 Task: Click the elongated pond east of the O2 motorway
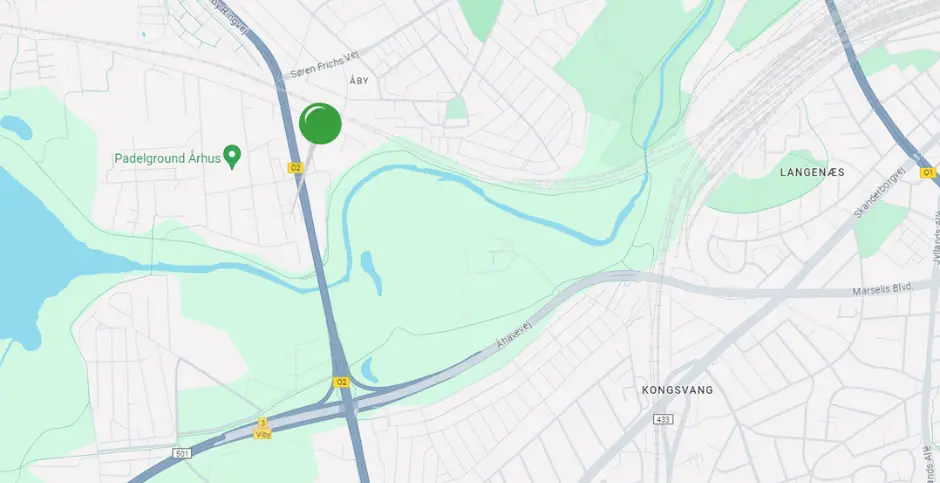[x=370, y=271]
